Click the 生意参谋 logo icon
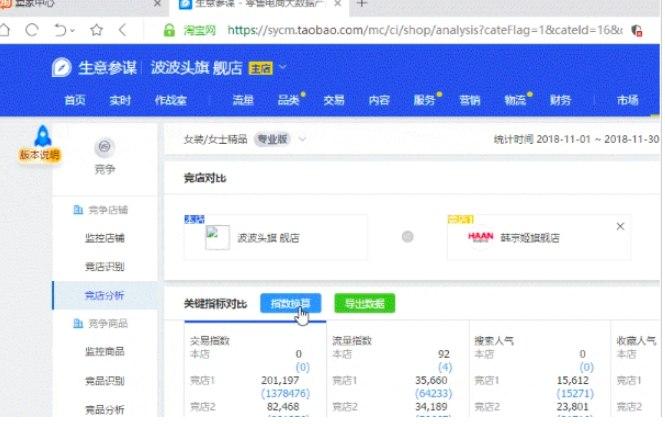The width and height of the screenshot is (665, 424). point(61,68)
